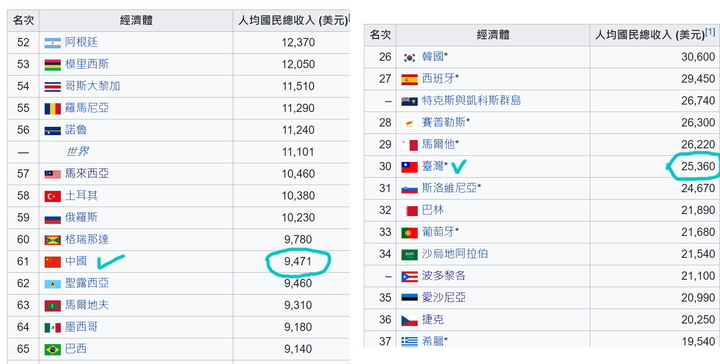
Task: Open the 羅馬尼亞 link
Action: click(x=86, y=108)
